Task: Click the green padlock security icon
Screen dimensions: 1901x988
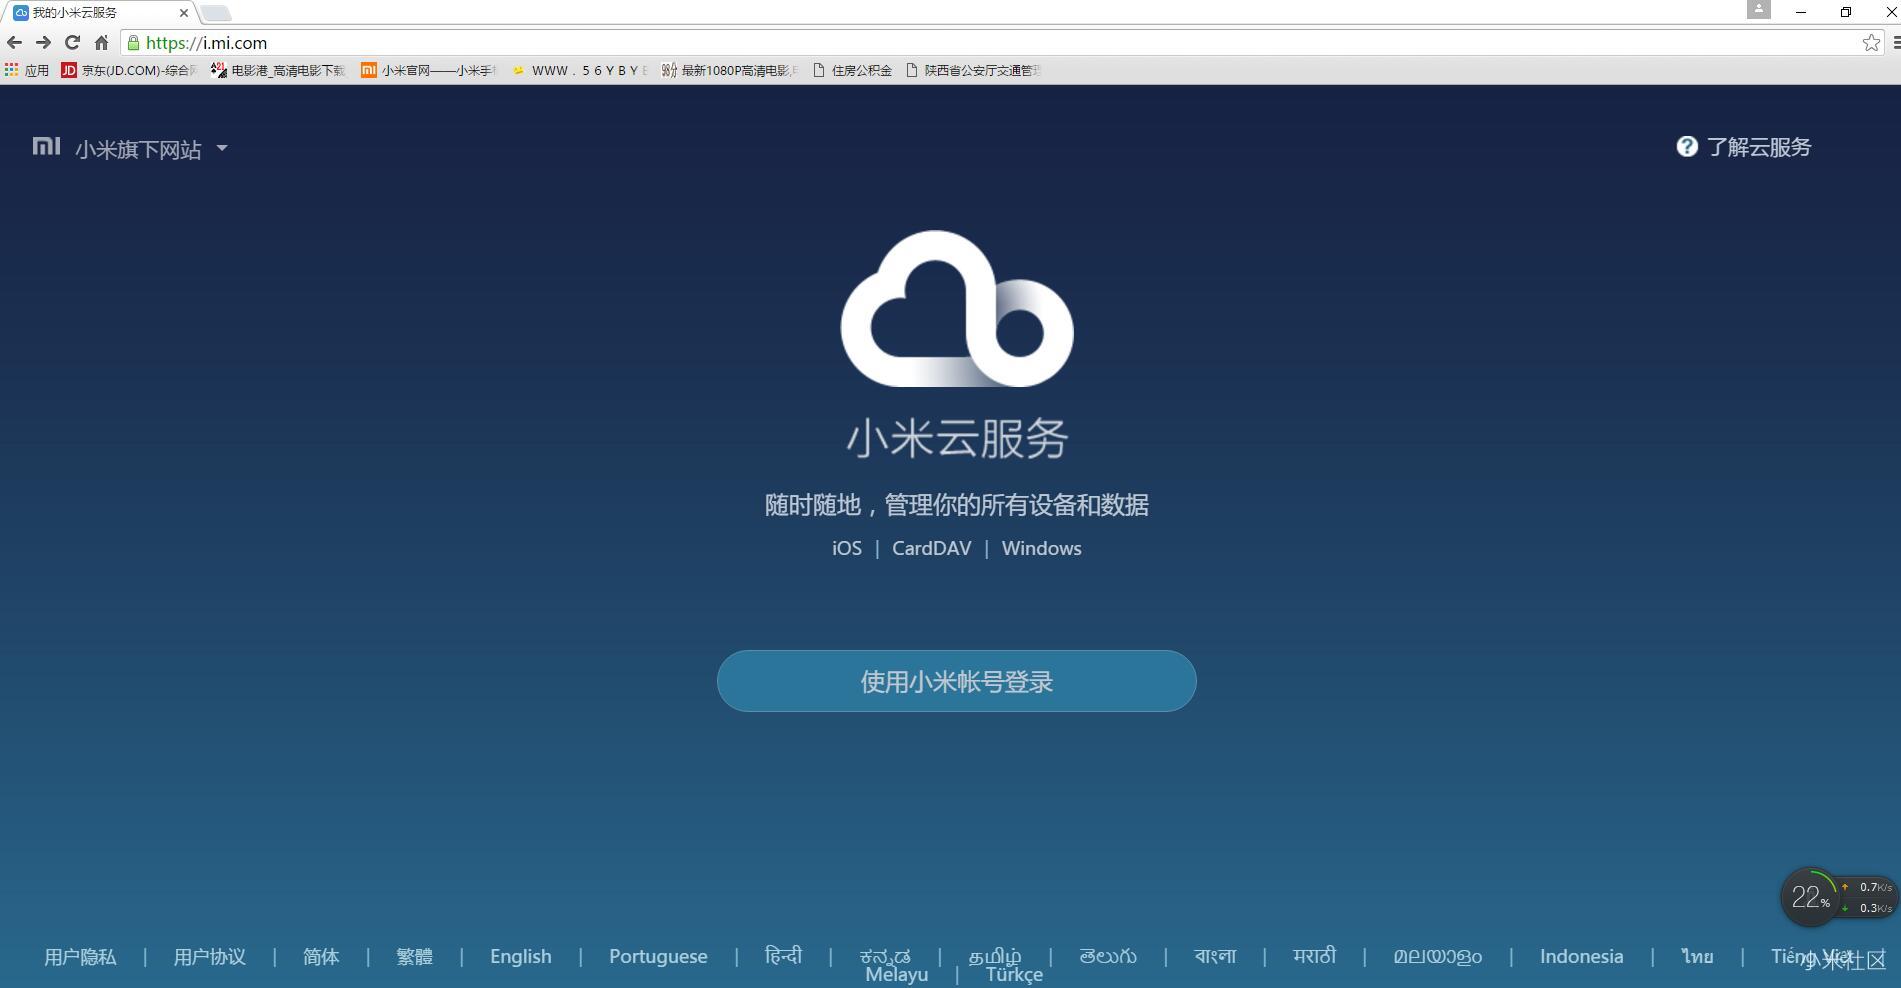Action: pyautogui.click(x=133, y=43)
